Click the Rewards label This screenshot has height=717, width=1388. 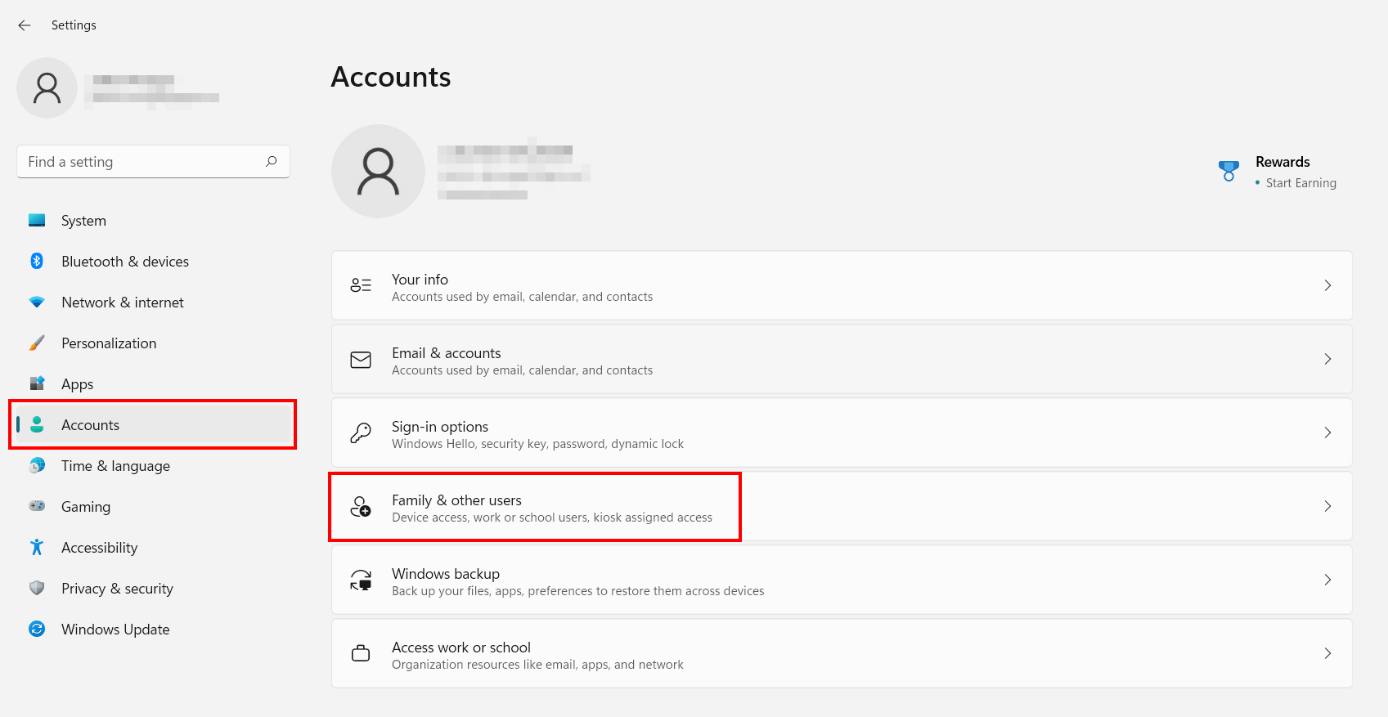tap(1282, 162)
